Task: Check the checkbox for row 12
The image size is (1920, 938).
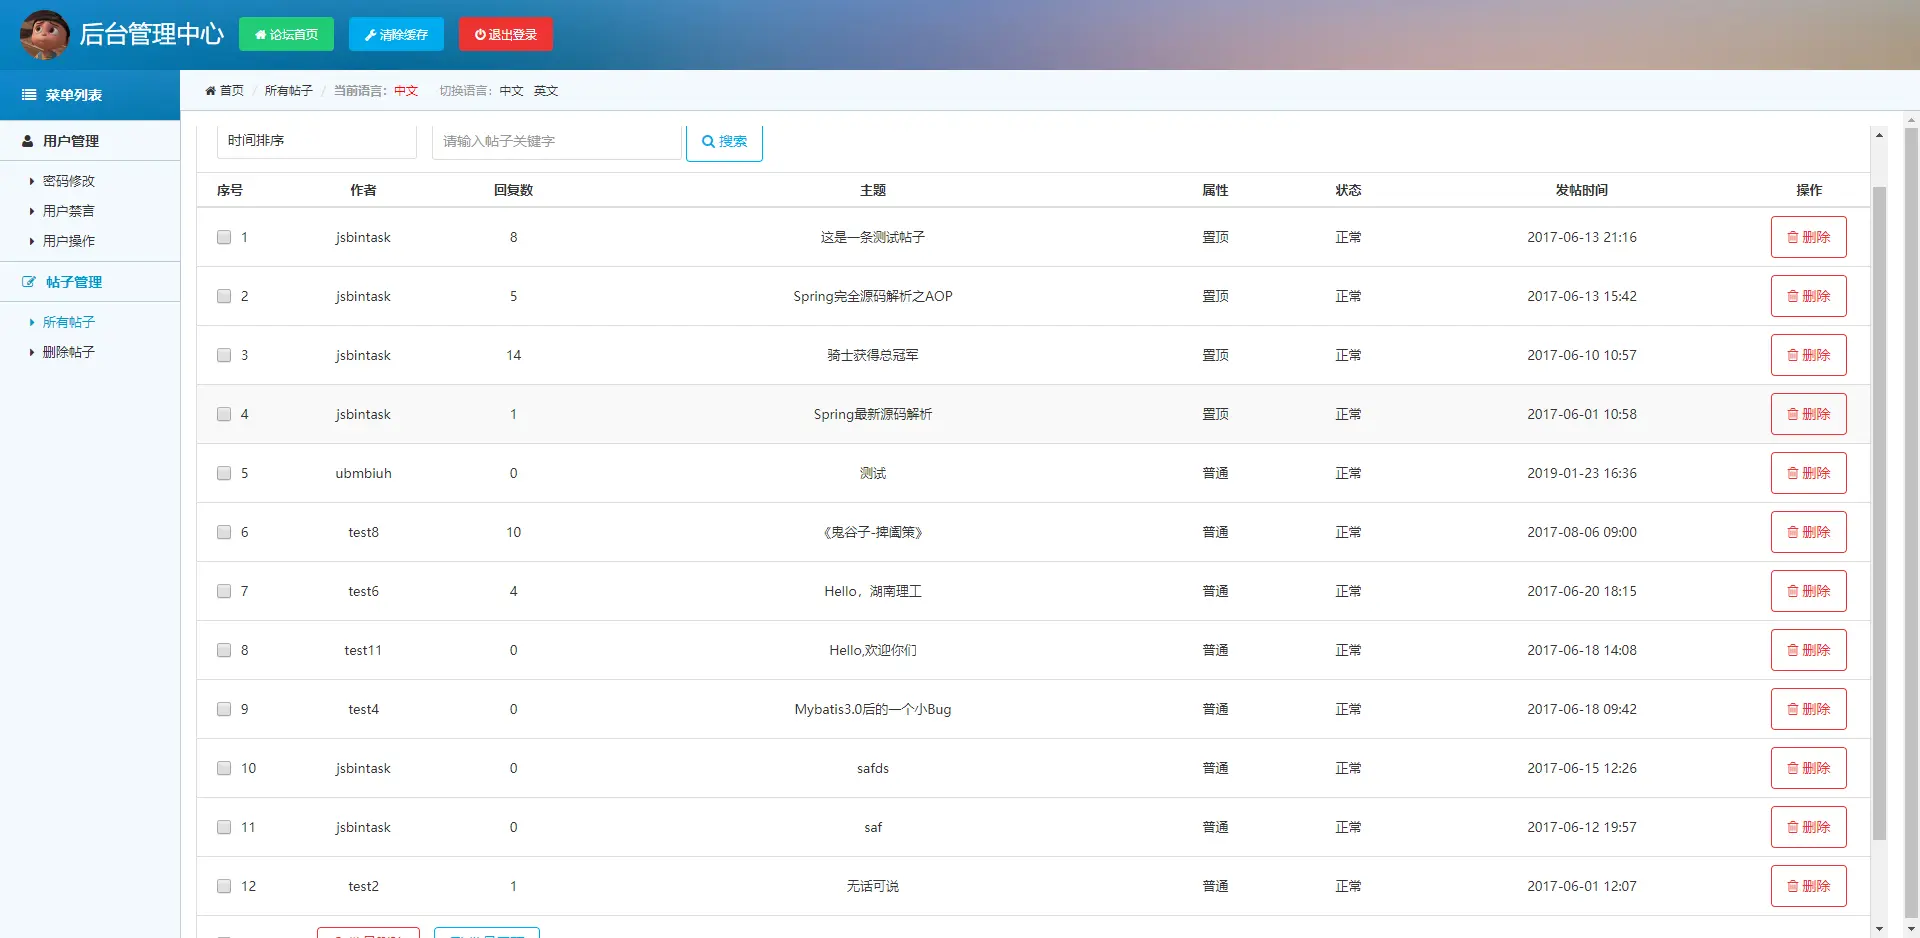Action: (224, 886)
